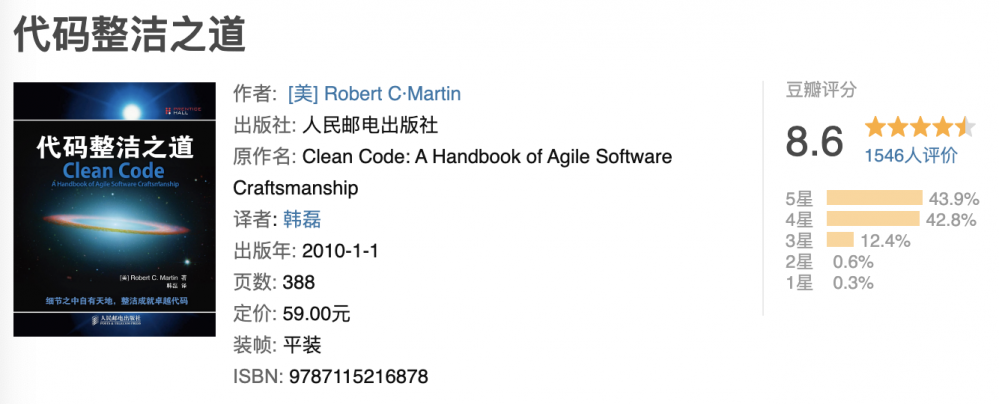Image resolution: width=999 pixels, height=404 pixels.
Task: Click the five-star rating icons
Action: click(x=920, y=127)
